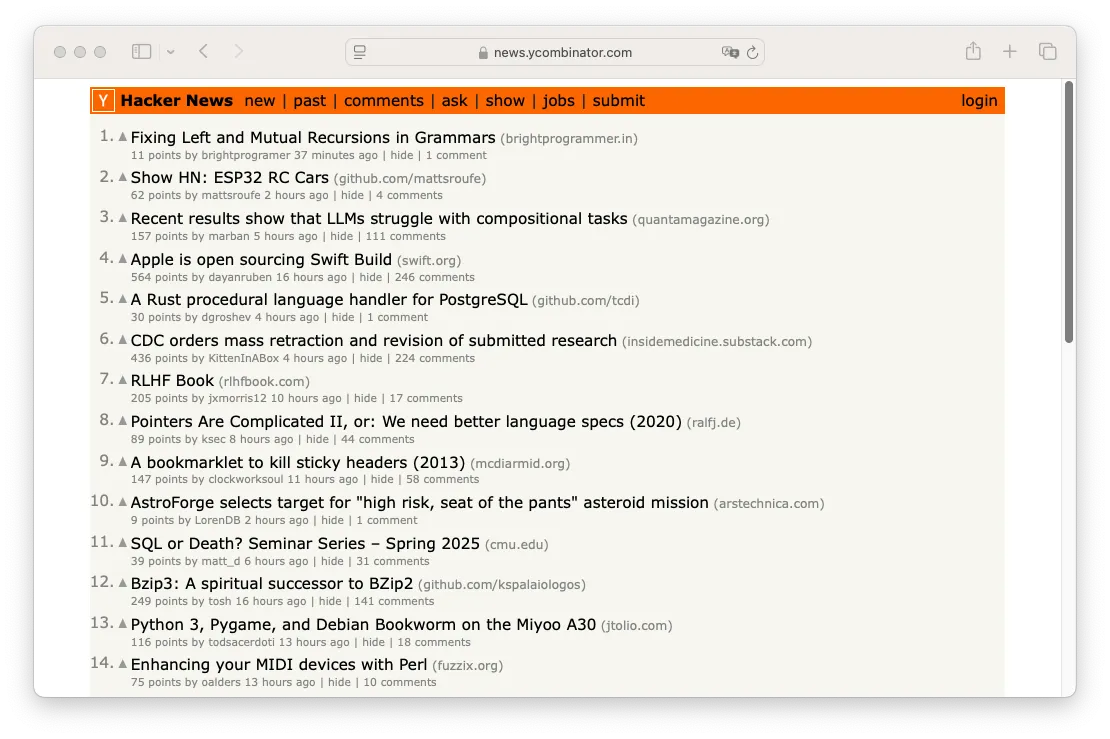Click the Y Combinator logo icon
Image resolution: width=1110 pixels, height=739 pixels.
[x=103, y=101]
